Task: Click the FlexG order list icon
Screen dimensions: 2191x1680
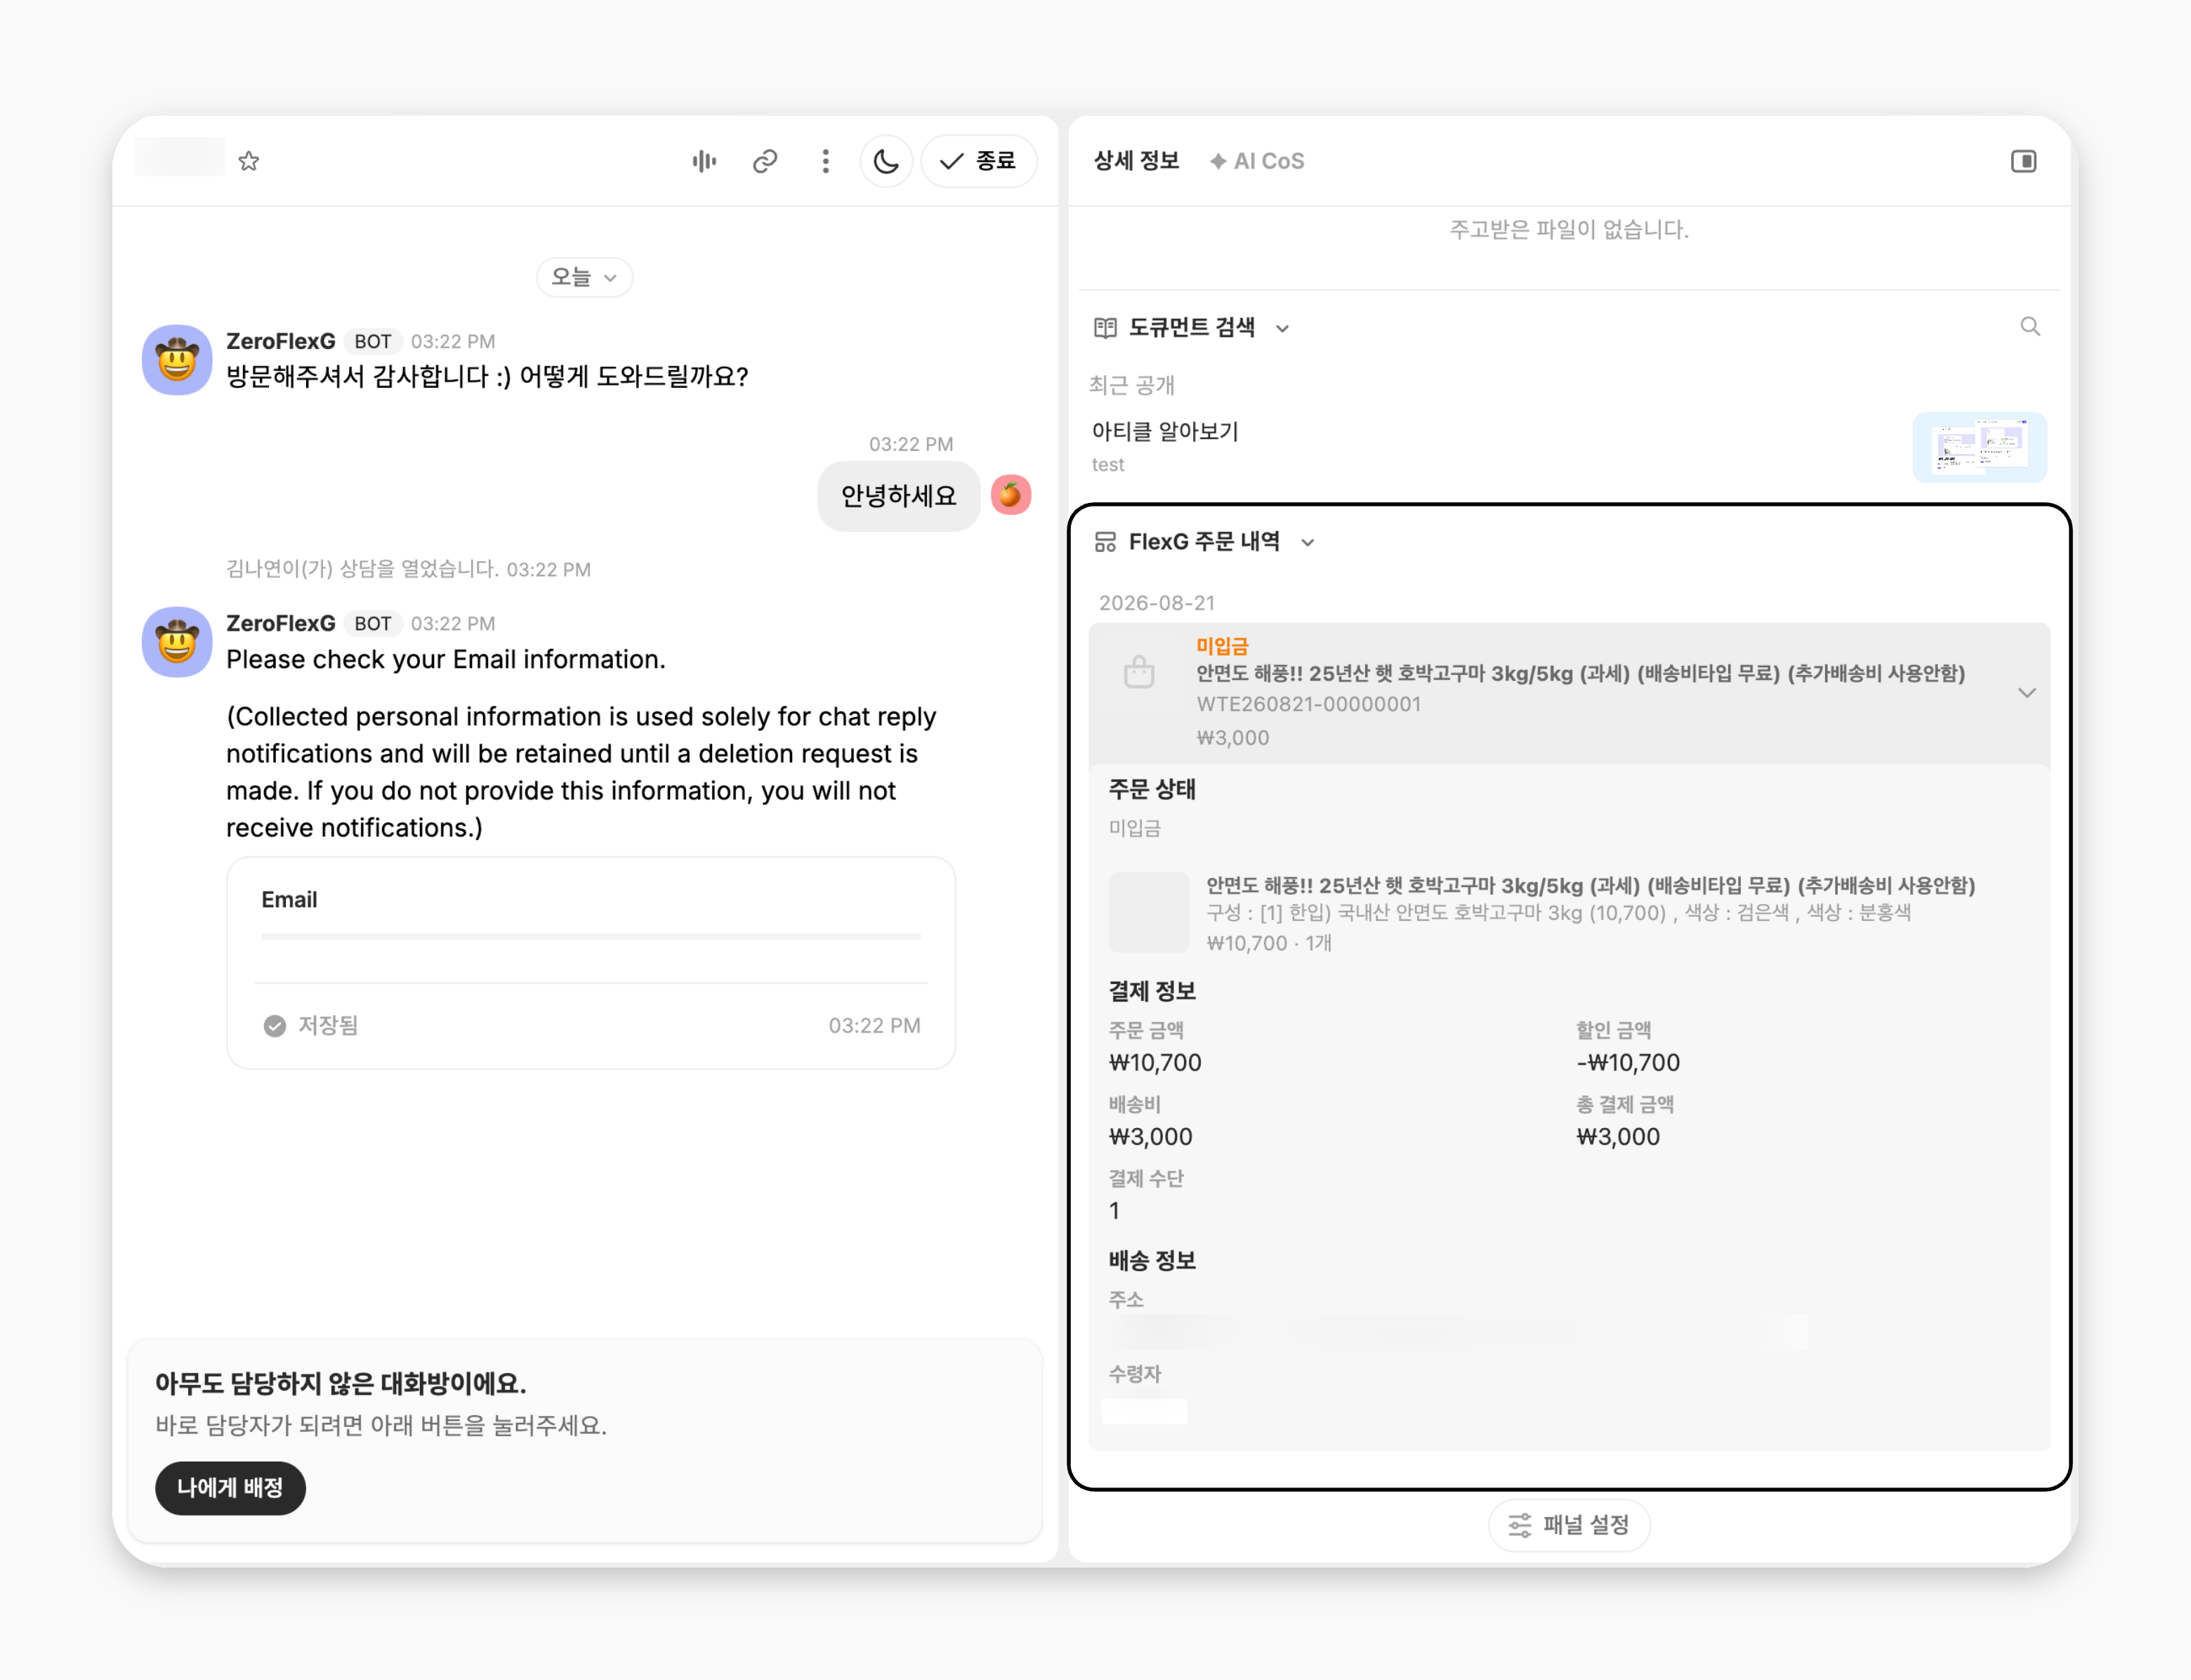Action: click(x=1105, y=542)
